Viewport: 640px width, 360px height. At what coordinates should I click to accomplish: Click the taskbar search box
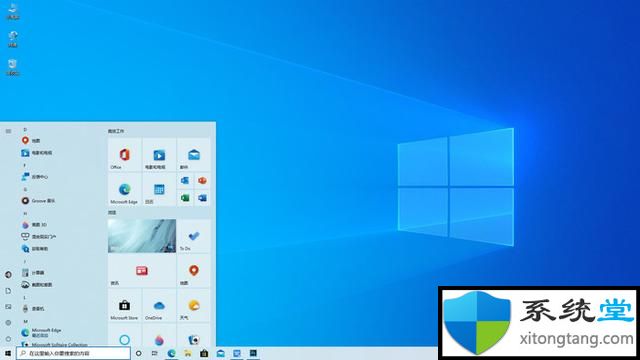pos(73,353)
